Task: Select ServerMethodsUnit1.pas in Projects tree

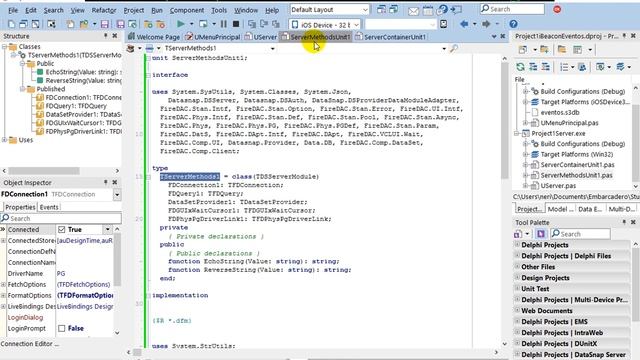Action: 576,176
